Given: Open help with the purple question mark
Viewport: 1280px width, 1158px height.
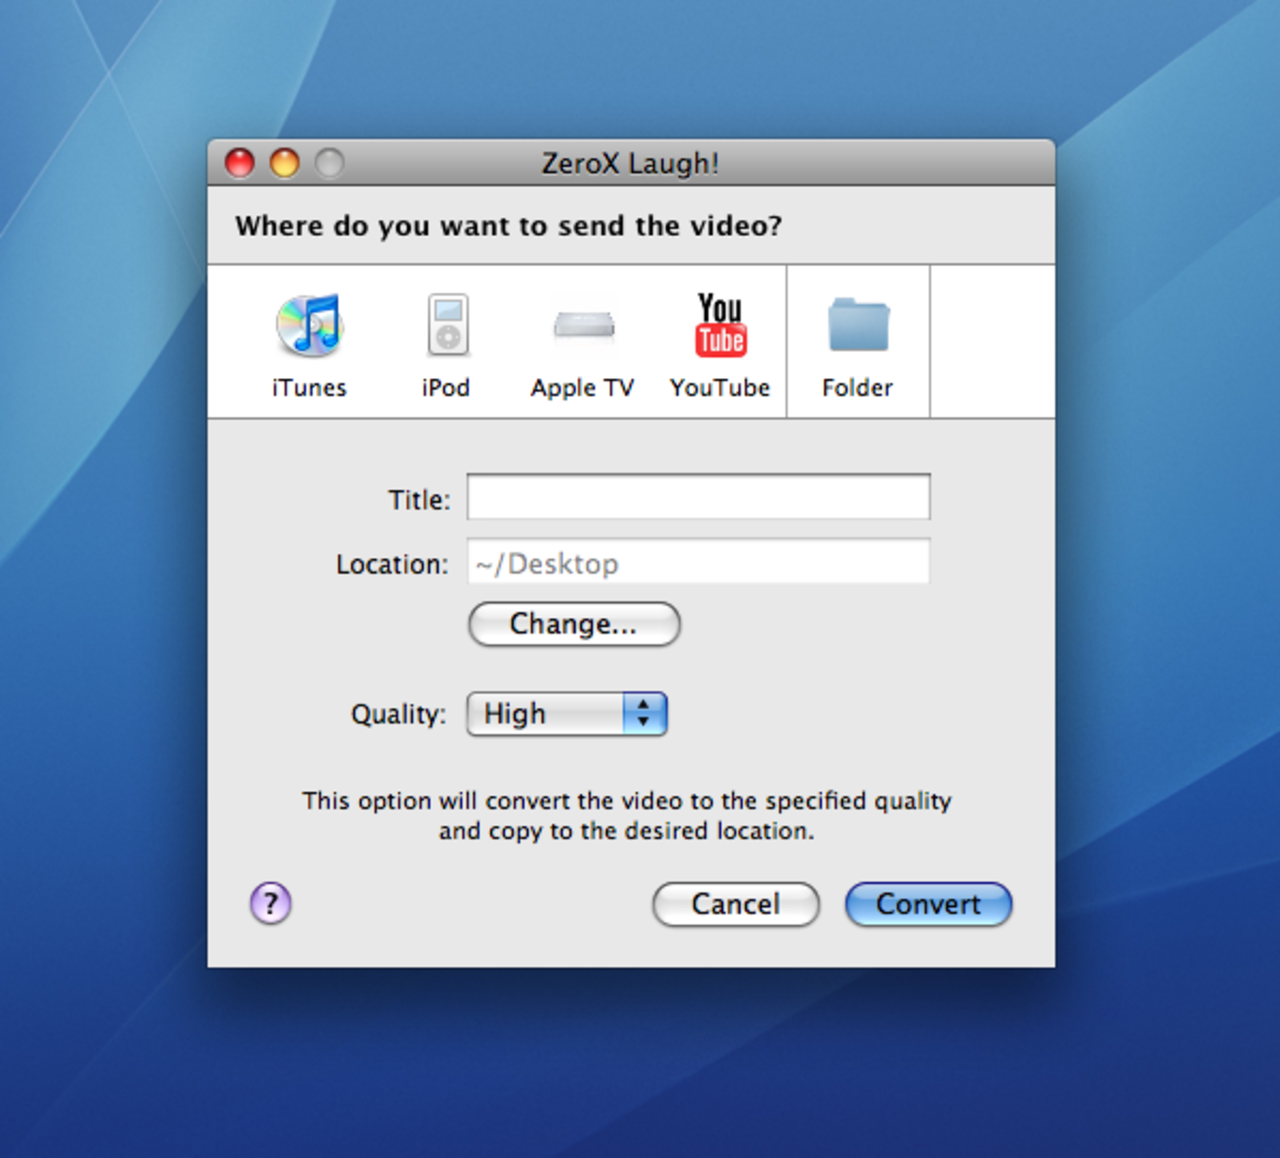Looking at the screenshot, I should click(x=270, y=903).
